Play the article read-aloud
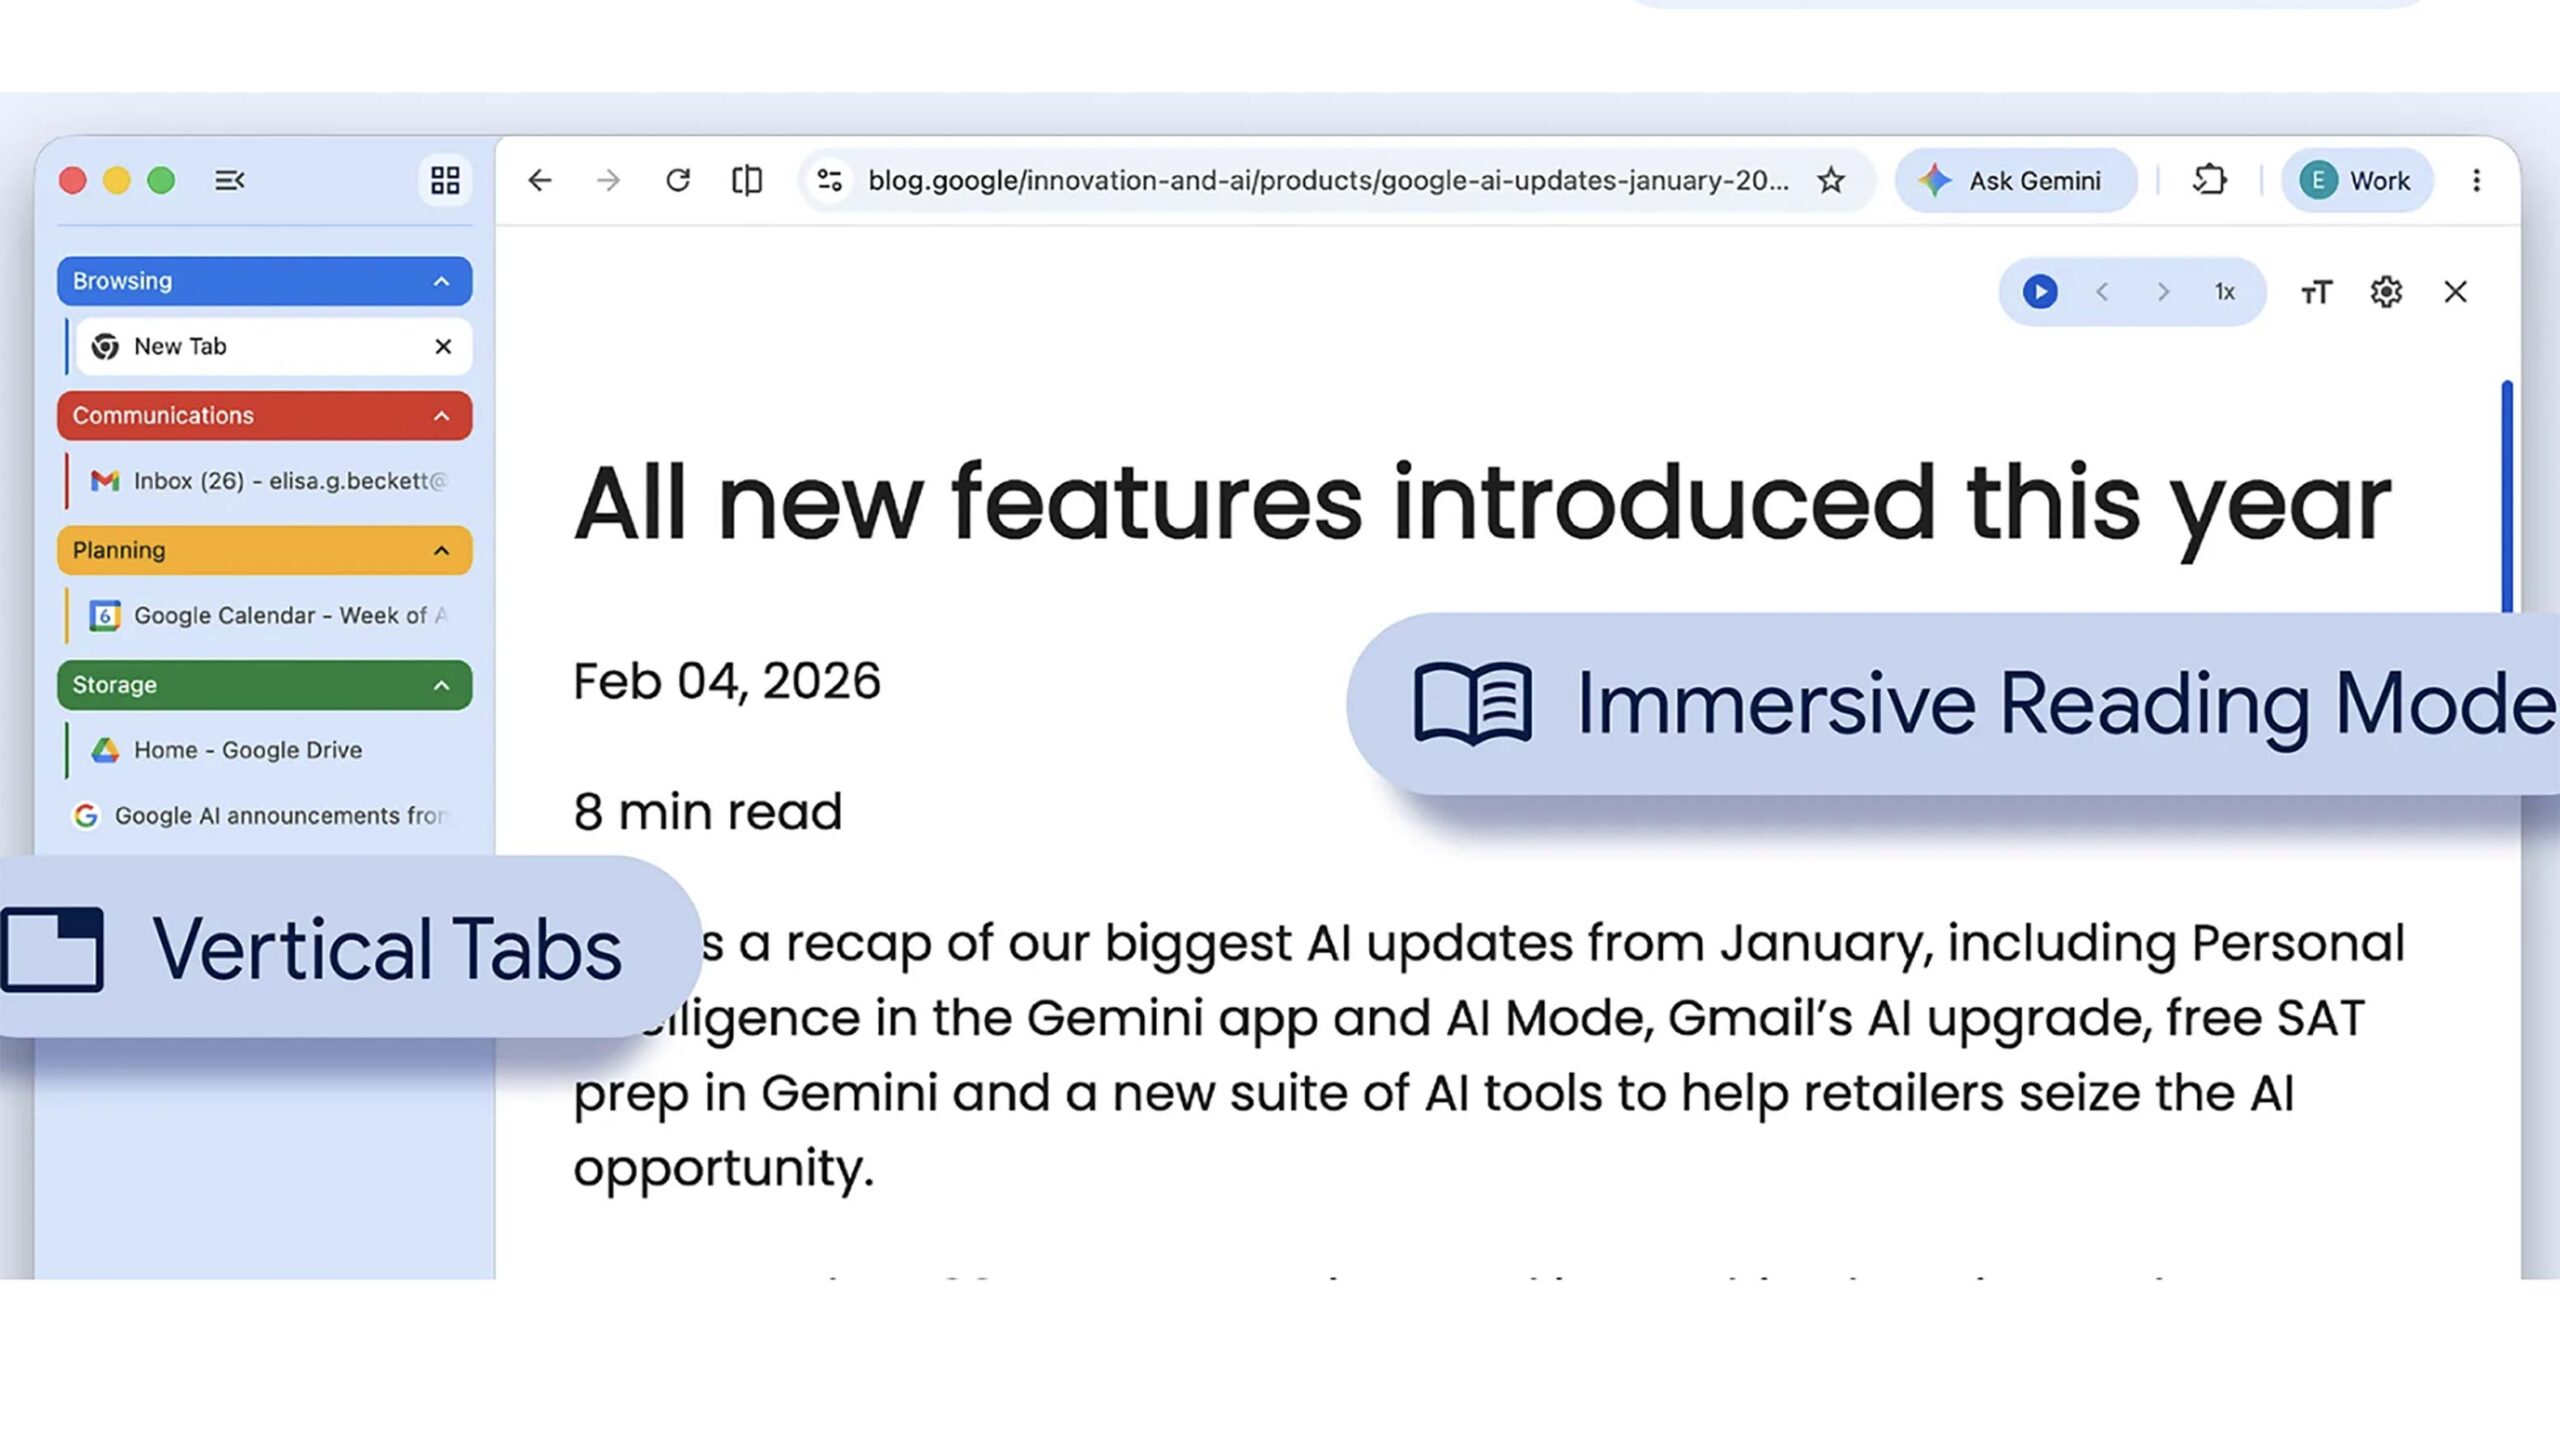Screen dimensions: 2560x1440 [x=2039, y=292]
